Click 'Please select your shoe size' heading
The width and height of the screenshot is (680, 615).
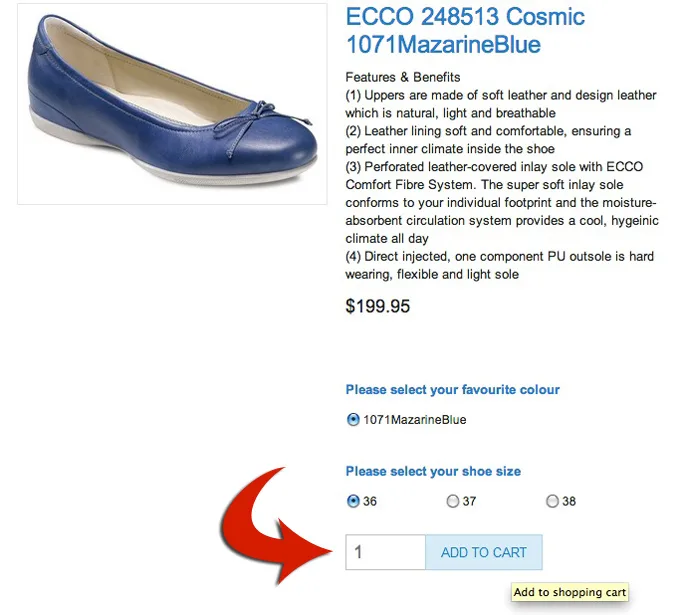click(433, 471)
